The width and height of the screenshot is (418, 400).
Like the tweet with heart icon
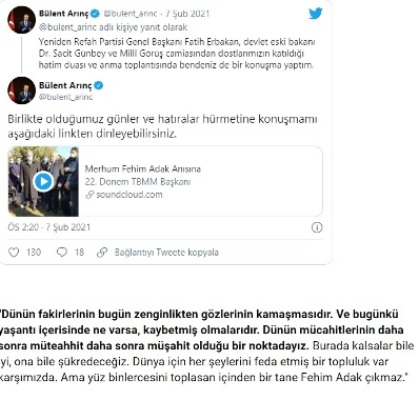click(x=14, y=252)
